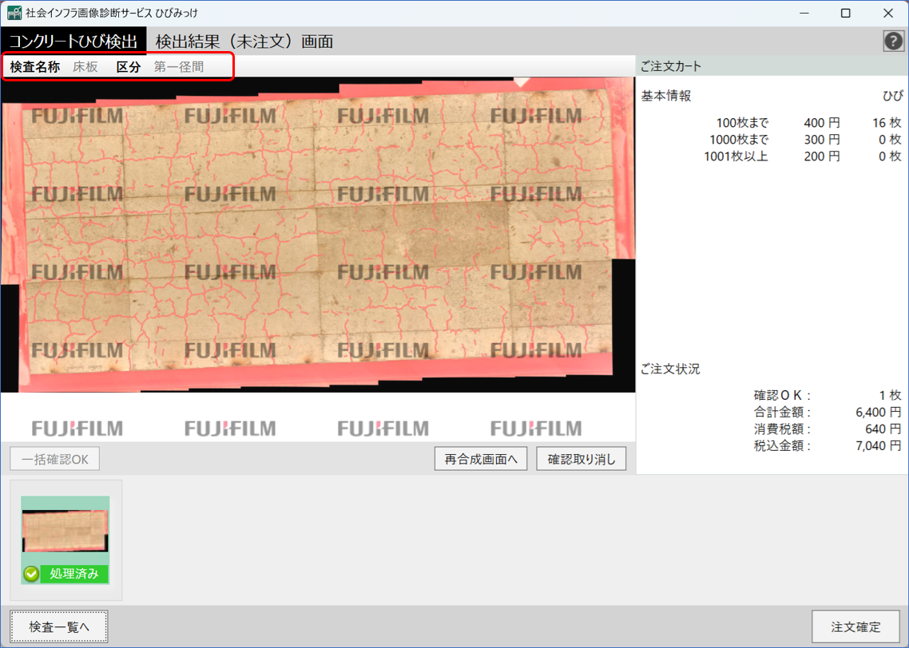Open the help question mark icon
The width and height of the screenshot is (909, 648).
pos(893,41)
